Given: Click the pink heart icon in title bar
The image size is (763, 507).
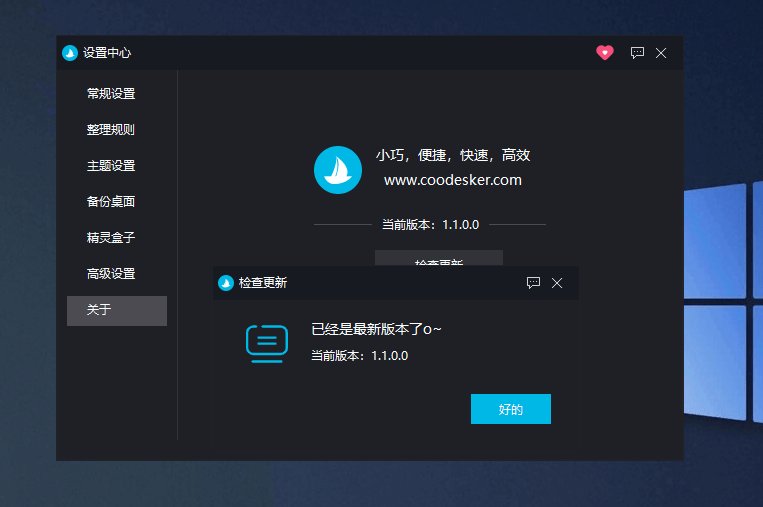Looking at the screenshot, I should (x=604, y=53).
